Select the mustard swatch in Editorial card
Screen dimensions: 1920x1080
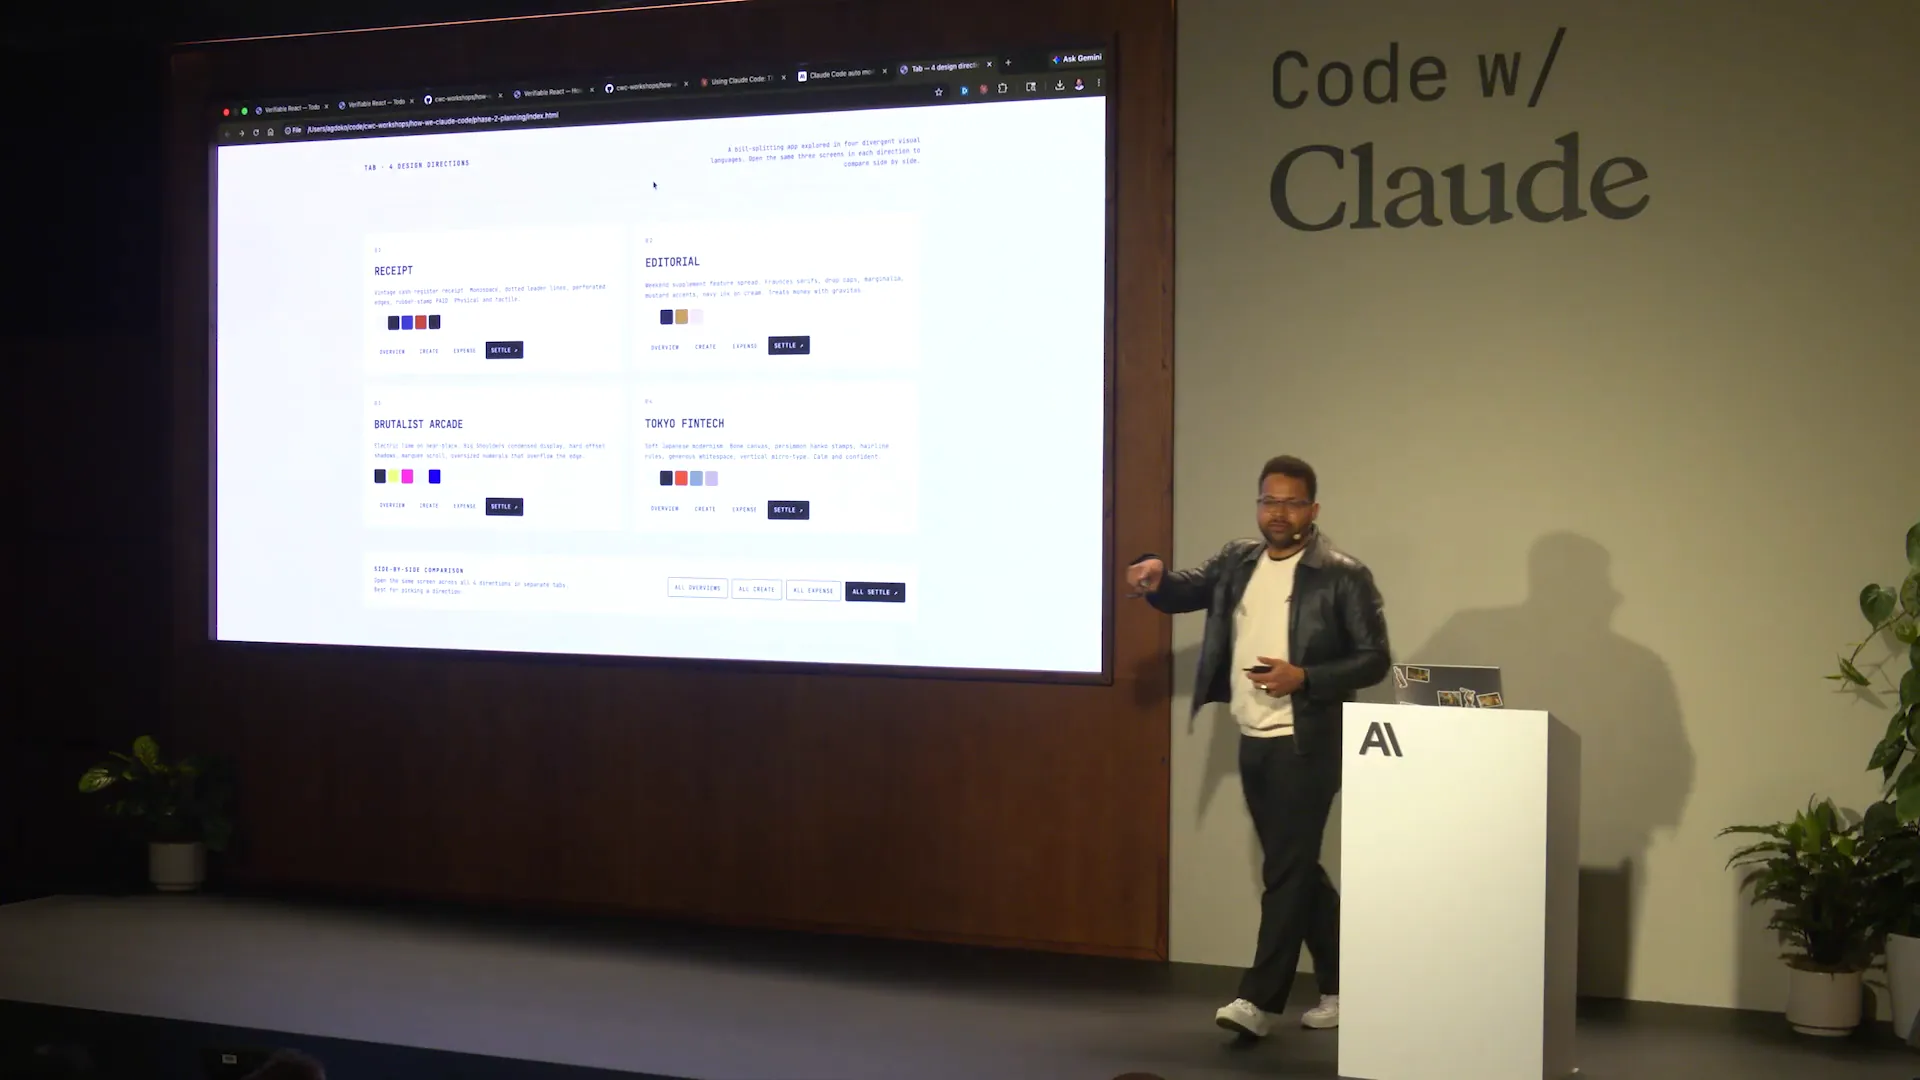coord(681,317)
